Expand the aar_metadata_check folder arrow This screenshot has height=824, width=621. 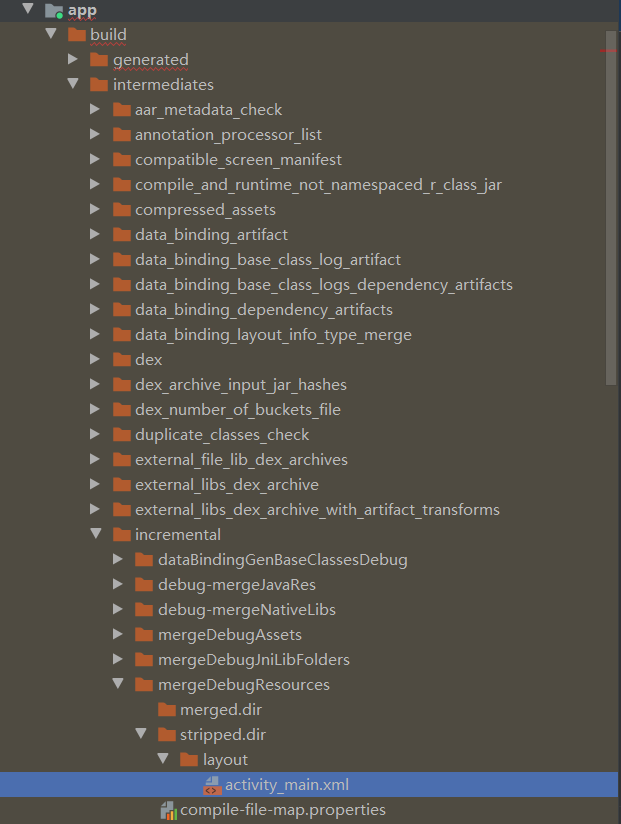(95, 109)
